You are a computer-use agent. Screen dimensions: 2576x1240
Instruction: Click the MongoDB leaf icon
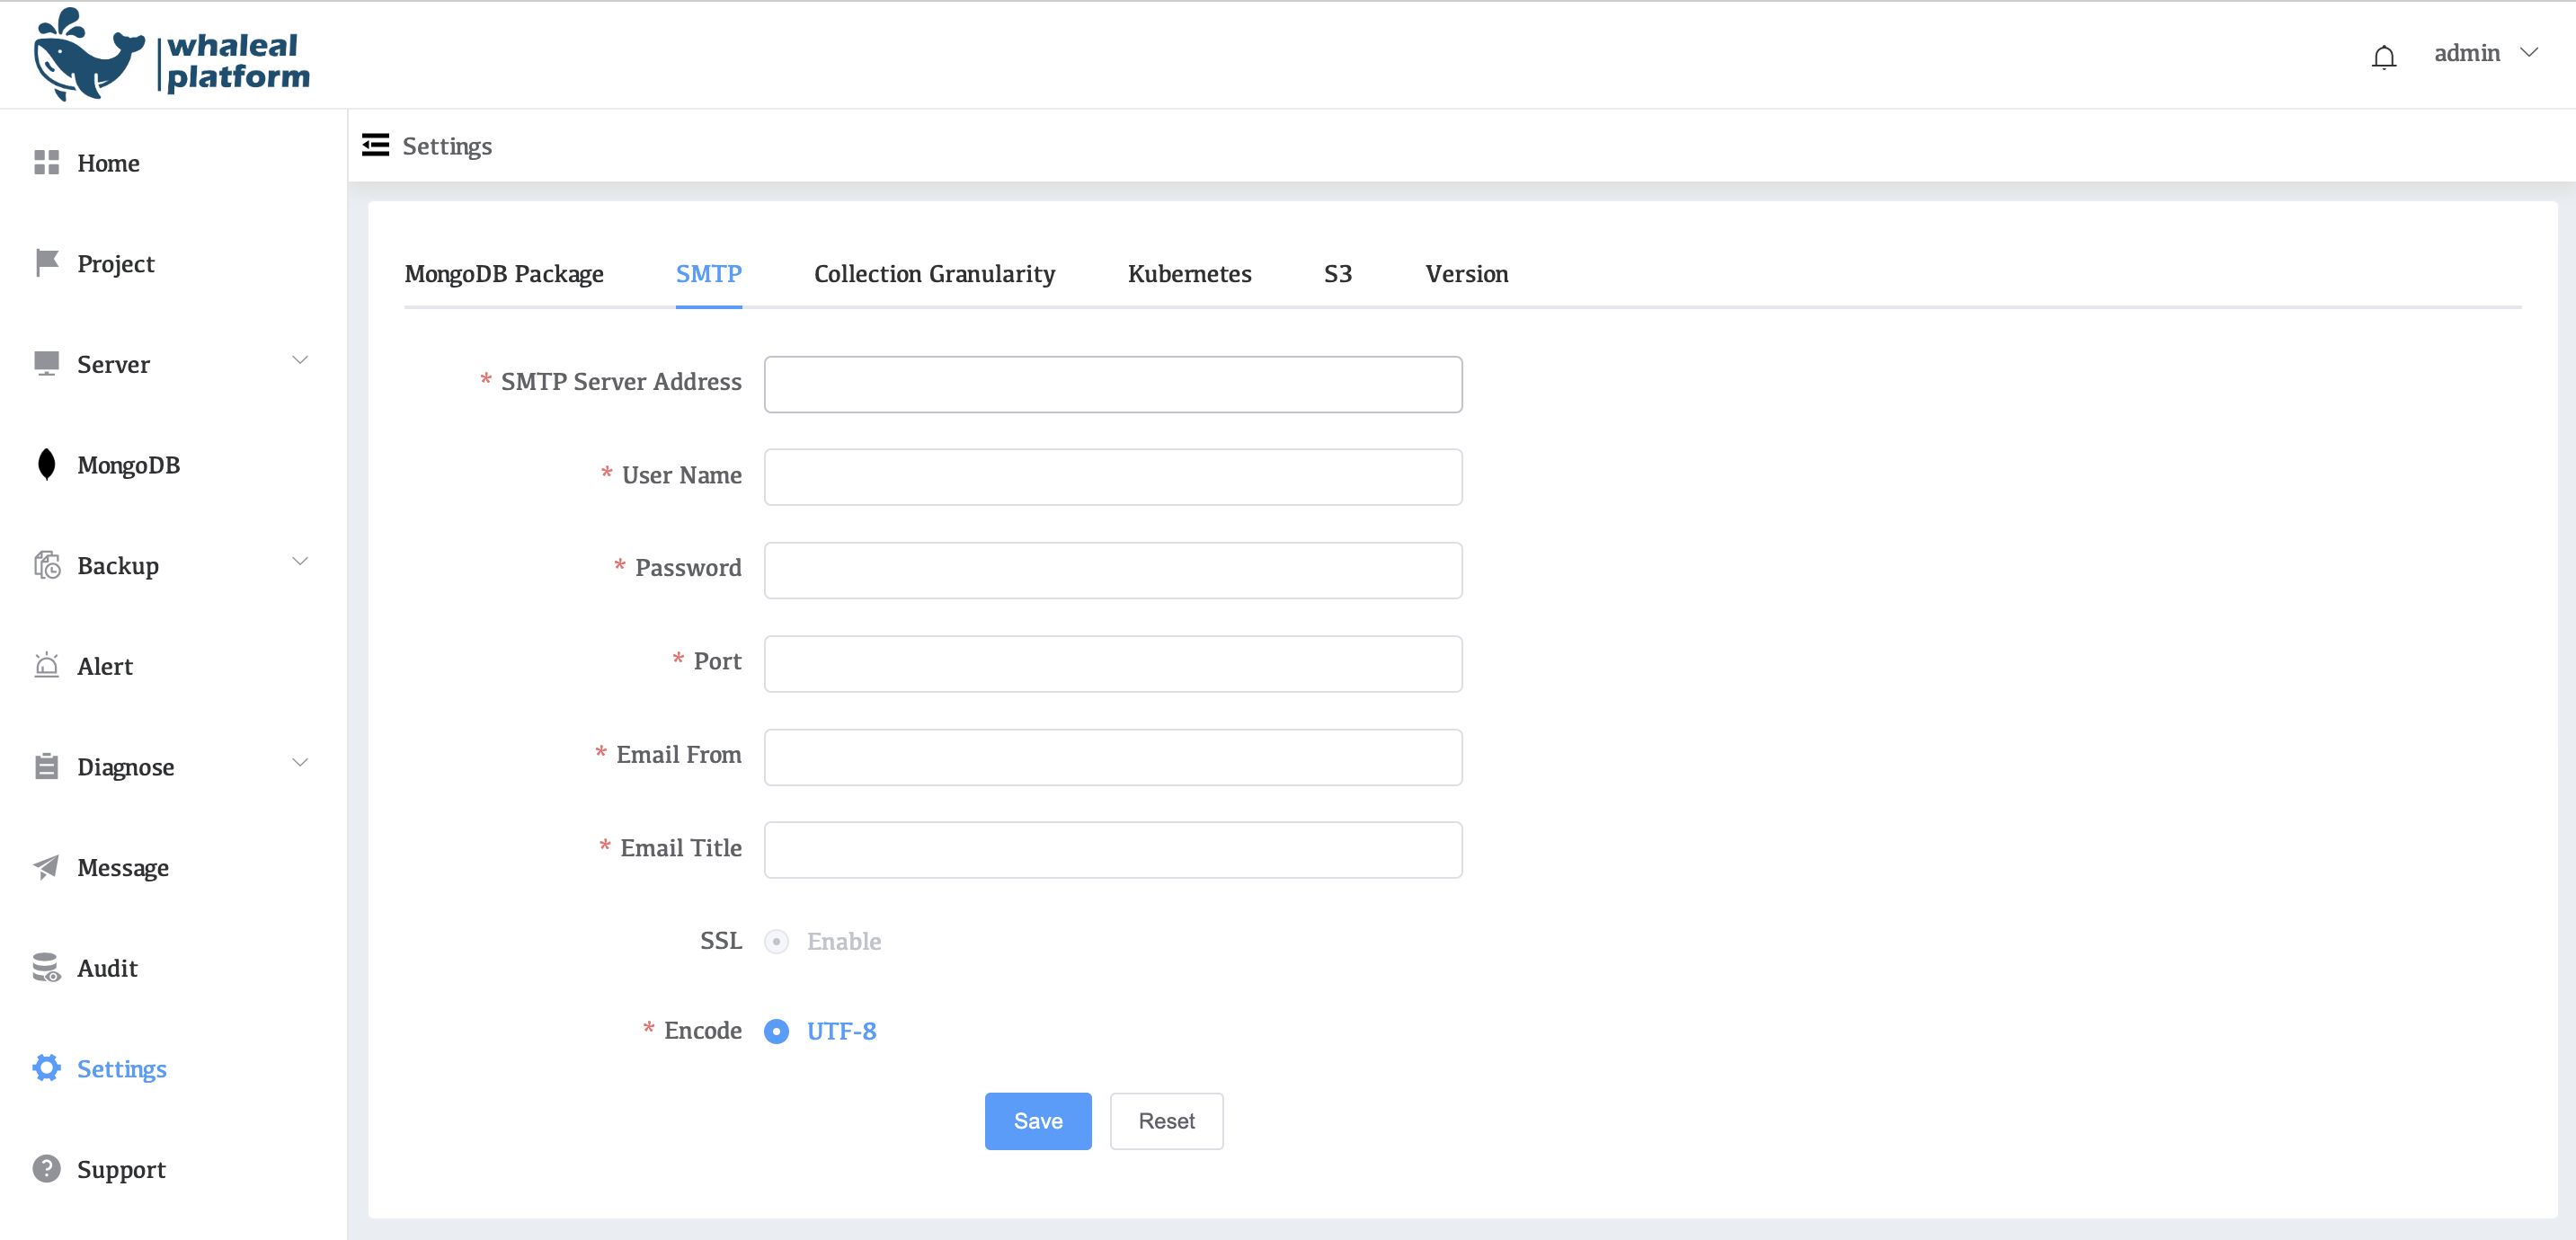[47, 464]
